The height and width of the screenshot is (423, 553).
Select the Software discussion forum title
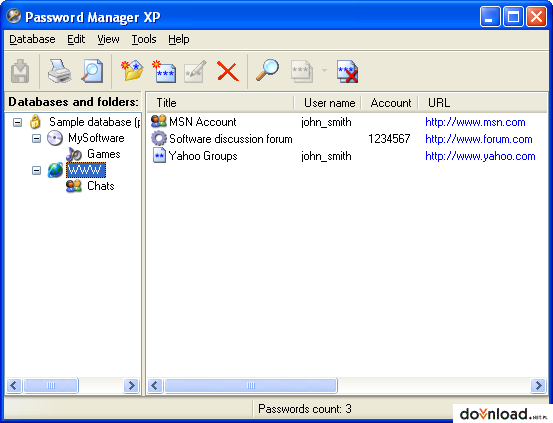(231, 139)
